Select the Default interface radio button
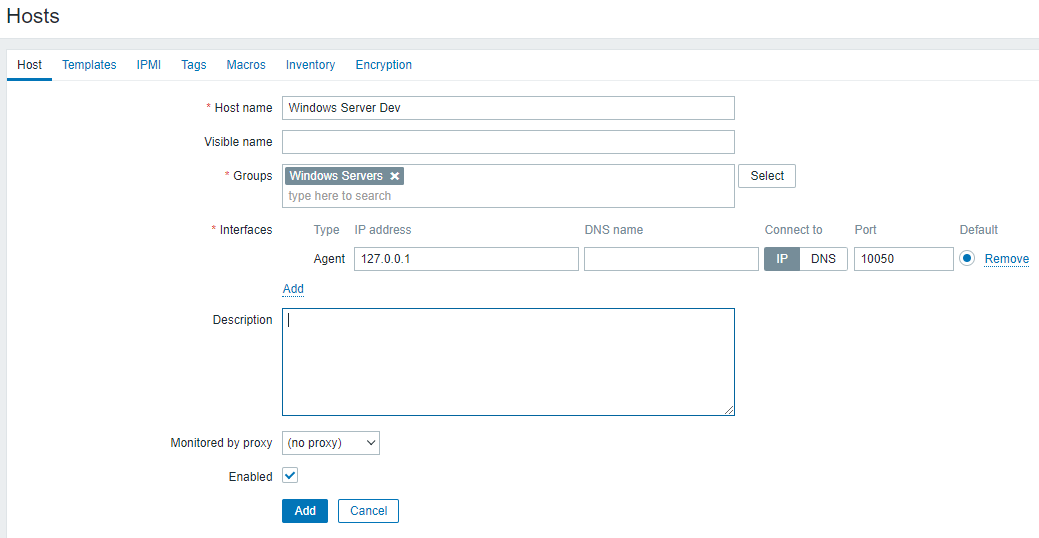 point(967,259)
